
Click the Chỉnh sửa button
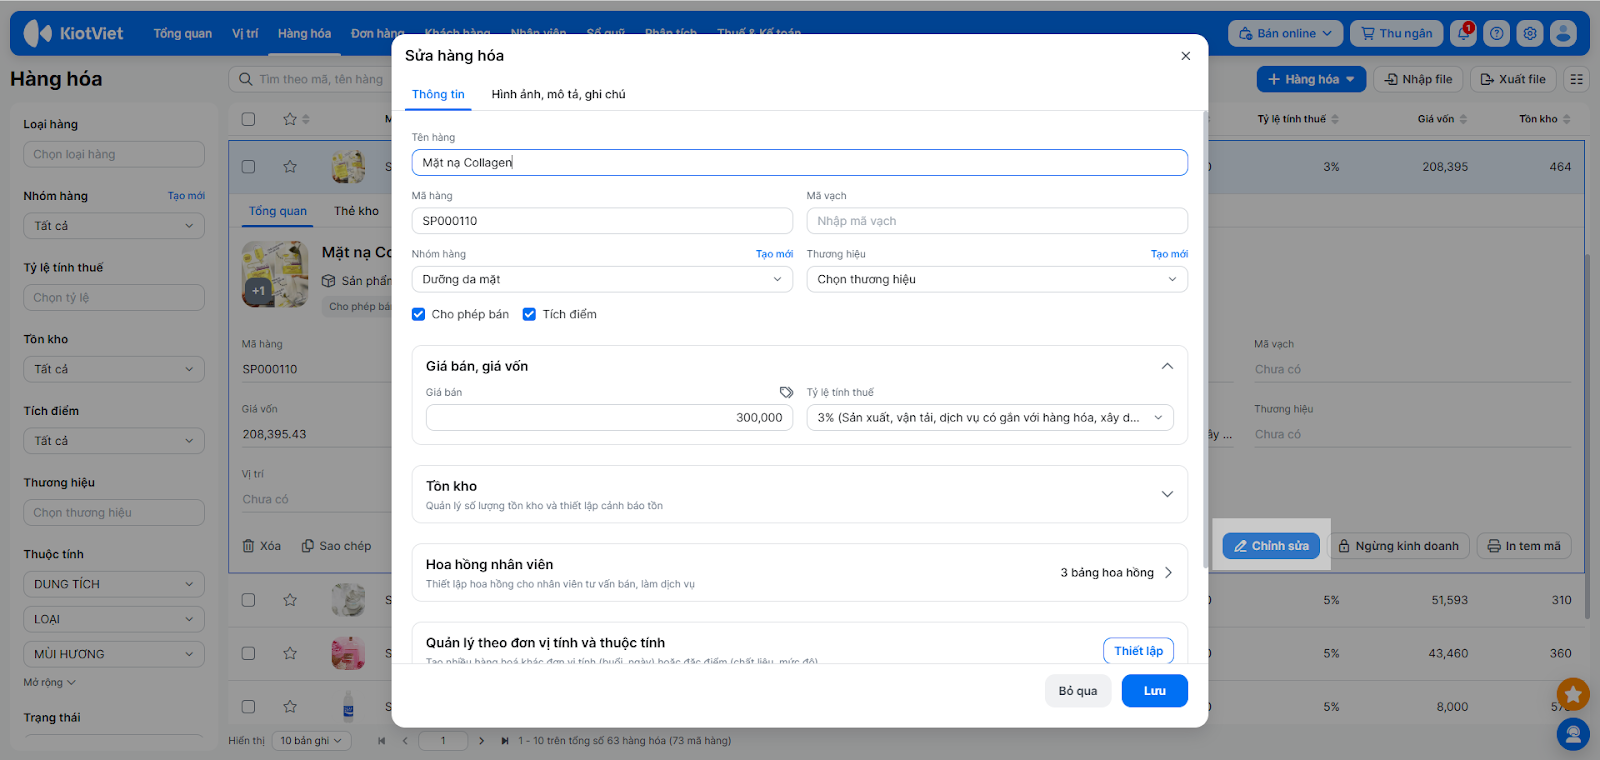click(1271, 546)
